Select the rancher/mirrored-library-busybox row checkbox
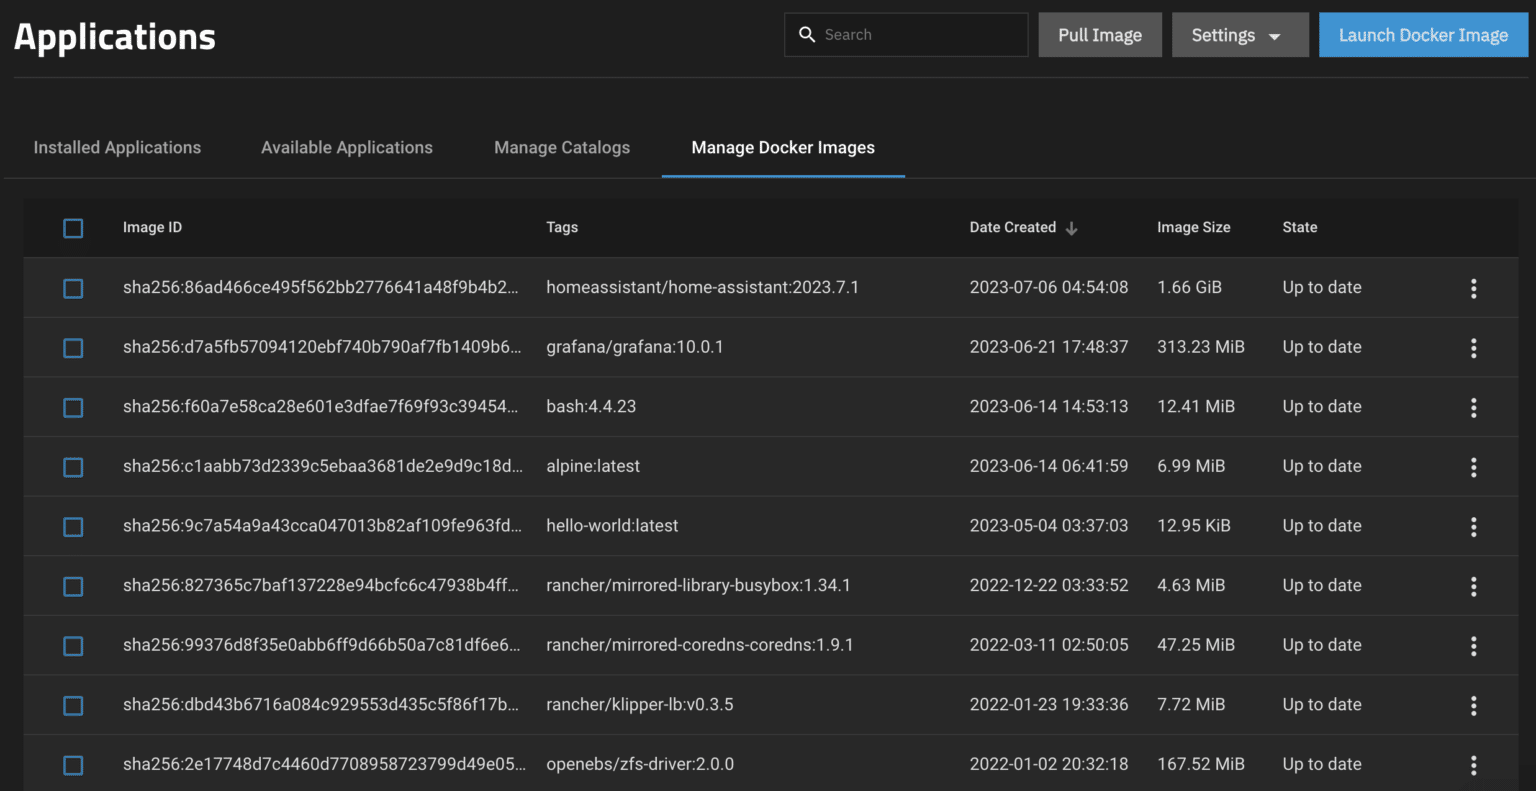 coord(73,586)
